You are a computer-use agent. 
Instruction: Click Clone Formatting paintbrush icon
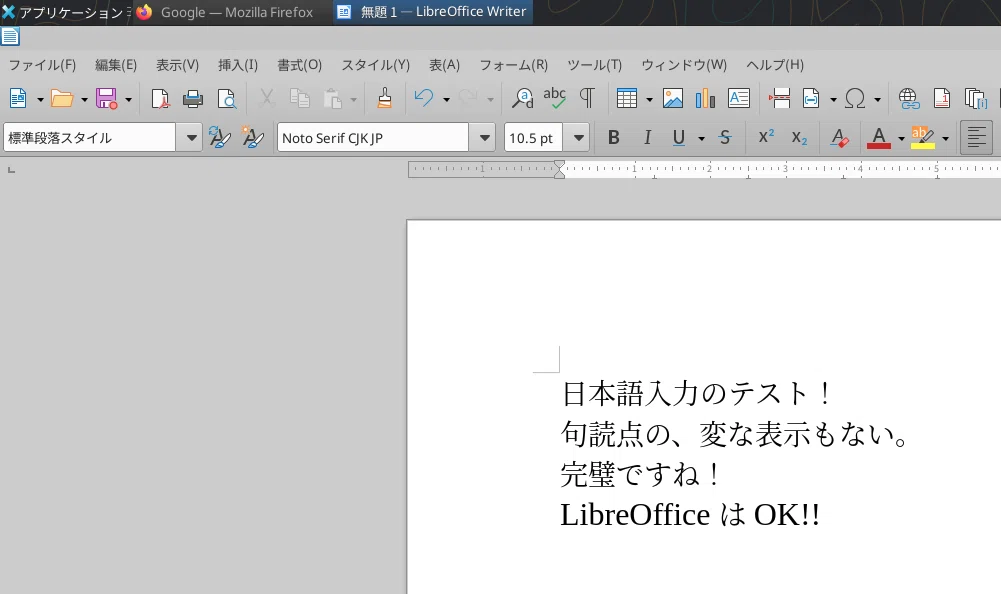(x=384, y=98)
